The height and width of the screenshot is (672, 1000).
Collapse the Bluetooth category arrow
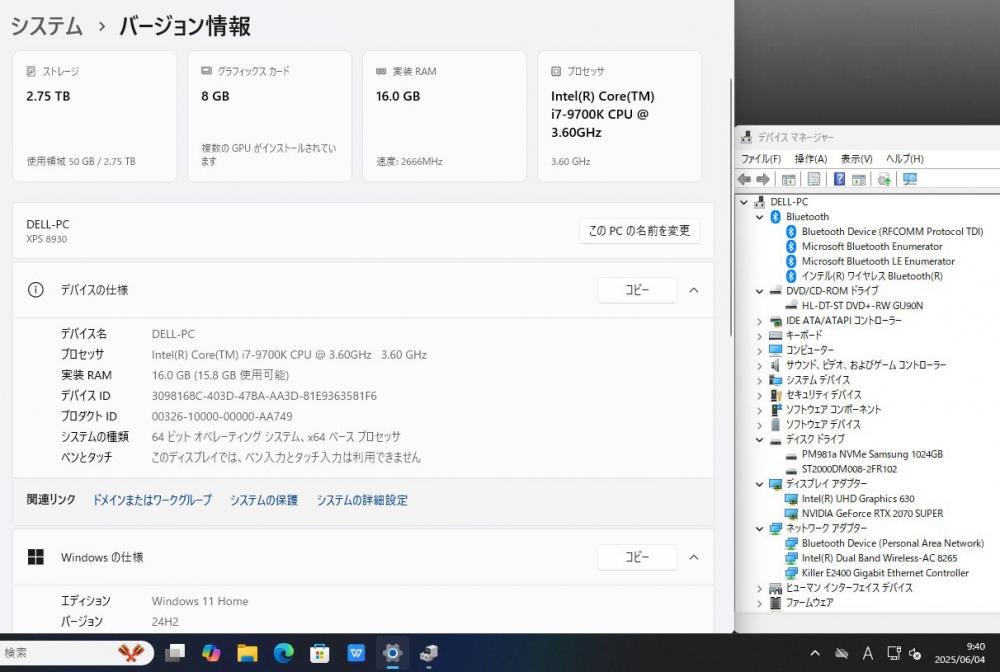coord(760,217)
